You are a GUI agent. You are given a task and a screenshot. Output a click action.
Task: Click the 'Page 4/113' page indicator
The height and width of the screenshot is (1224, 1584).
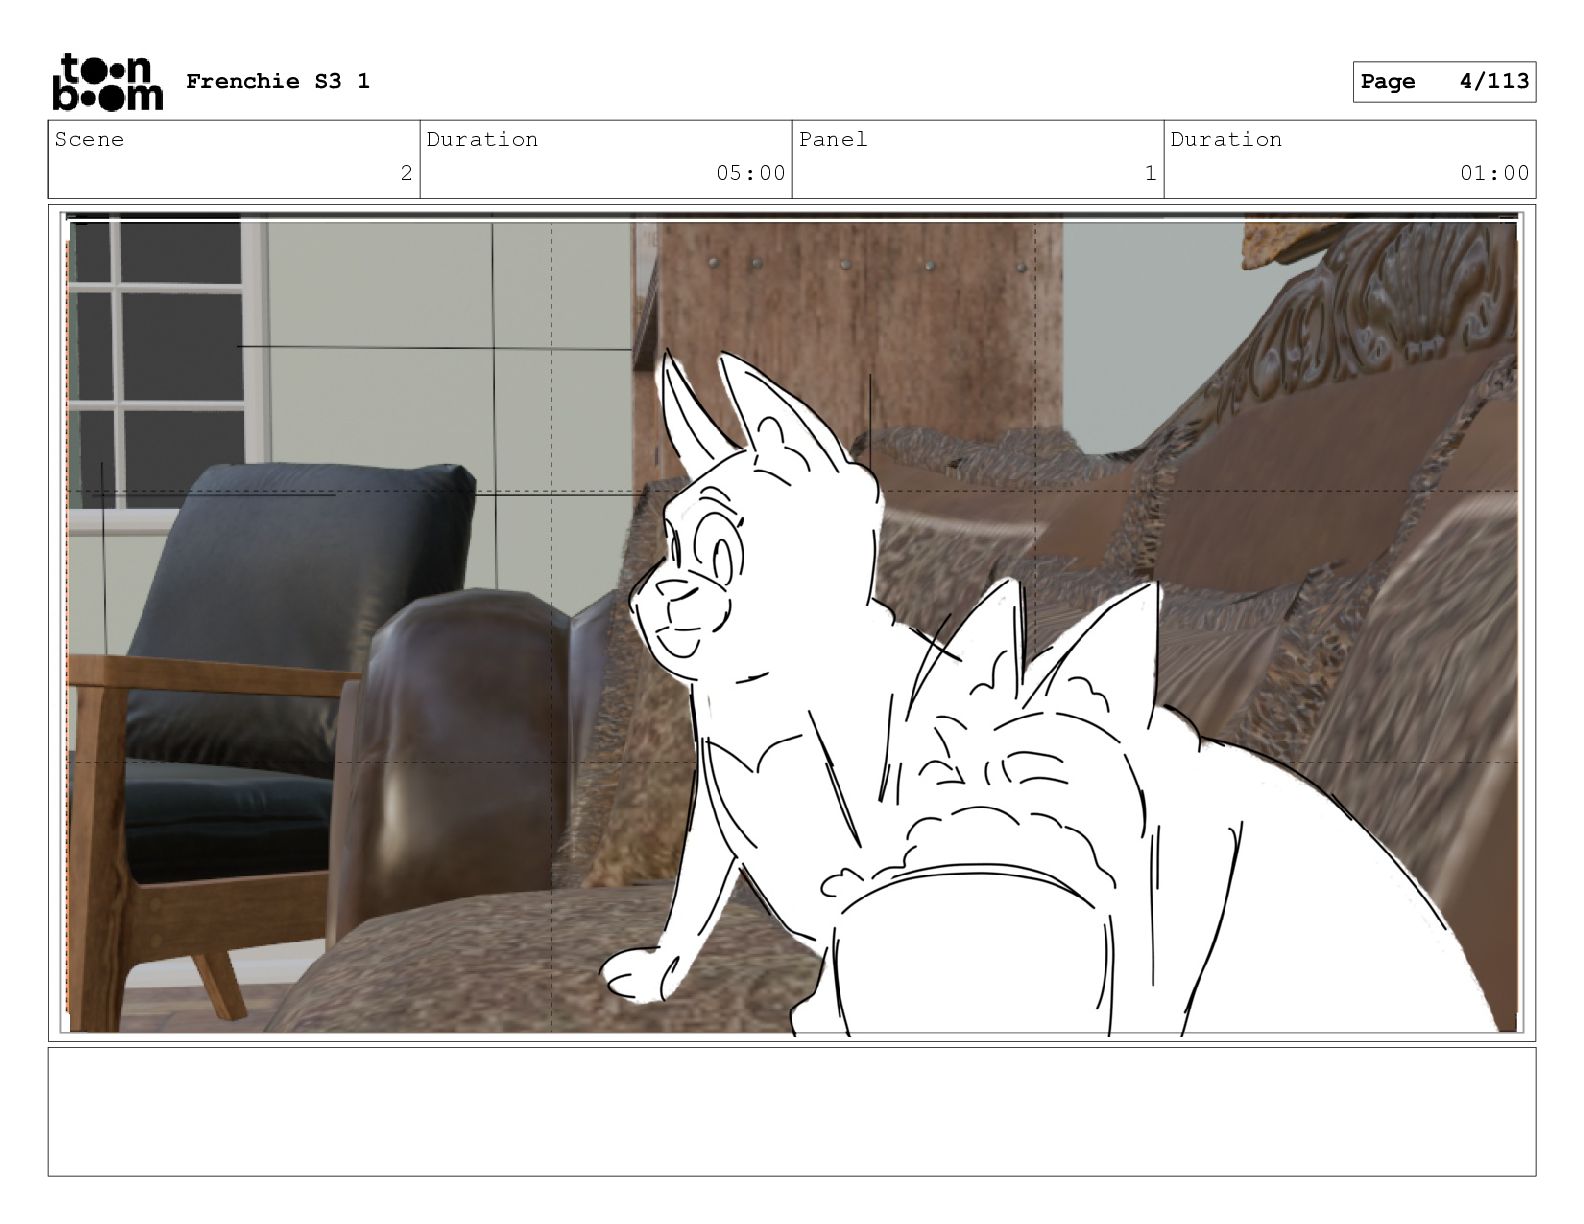(x=1444, y=82)
